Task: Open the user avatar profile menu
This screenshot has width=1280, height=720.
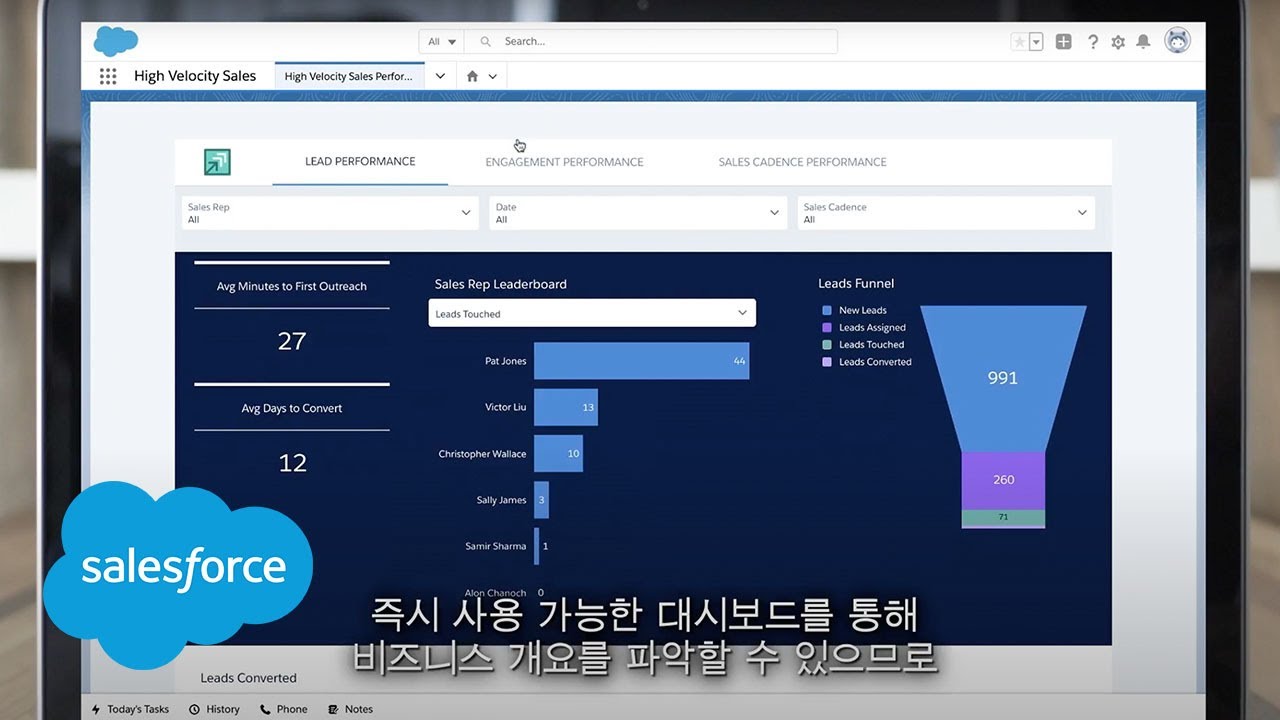Action: [x=1177, y=41]
